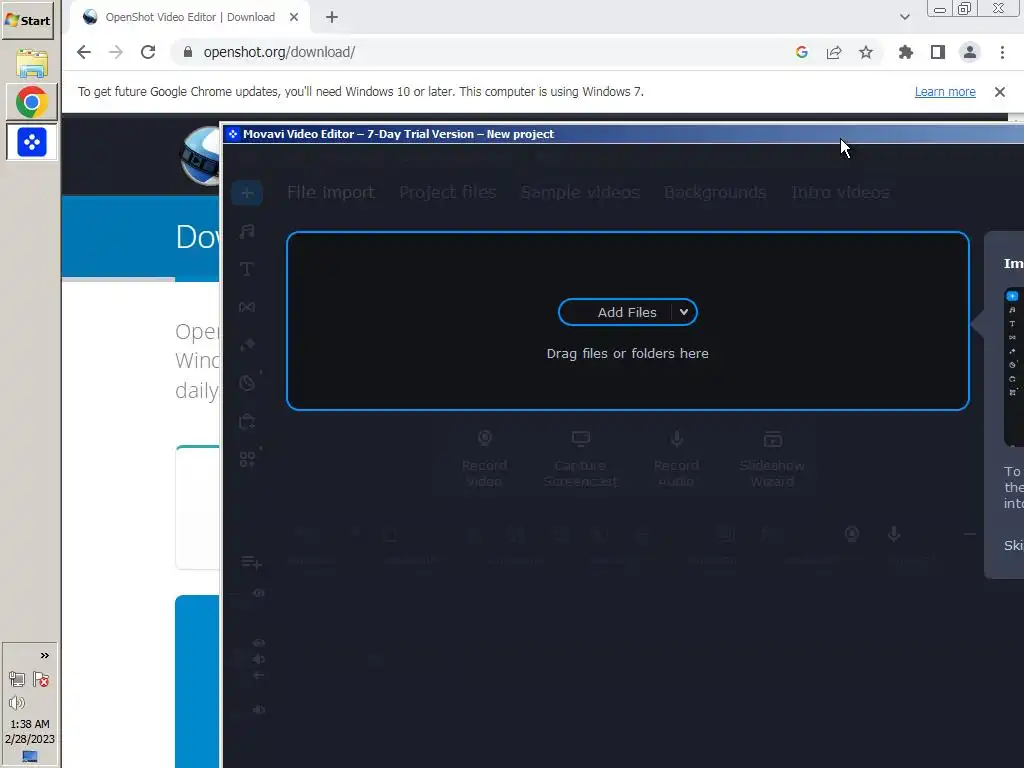Open the Chrome Extensions puzzle icon
The width and height of the screenshot is (1024, 768).
pos(906,52)
